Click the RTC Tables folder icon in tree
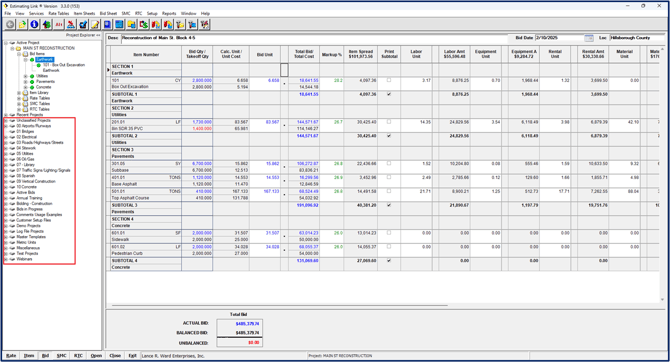The image size is (670, 362). pos(26,109)
